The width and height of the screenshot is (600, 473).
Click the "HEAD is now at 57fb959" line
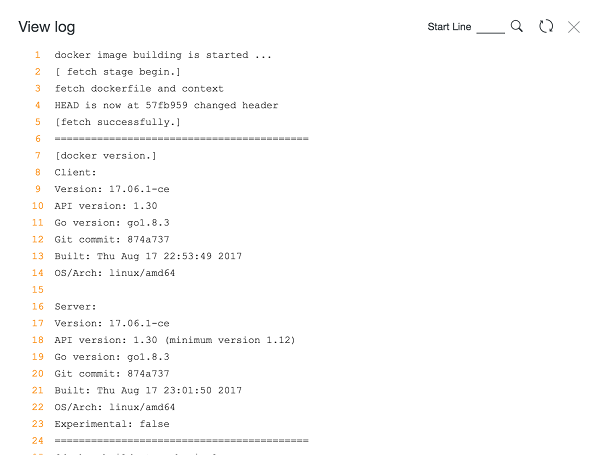pyautogui.click(x=166, y=105)
